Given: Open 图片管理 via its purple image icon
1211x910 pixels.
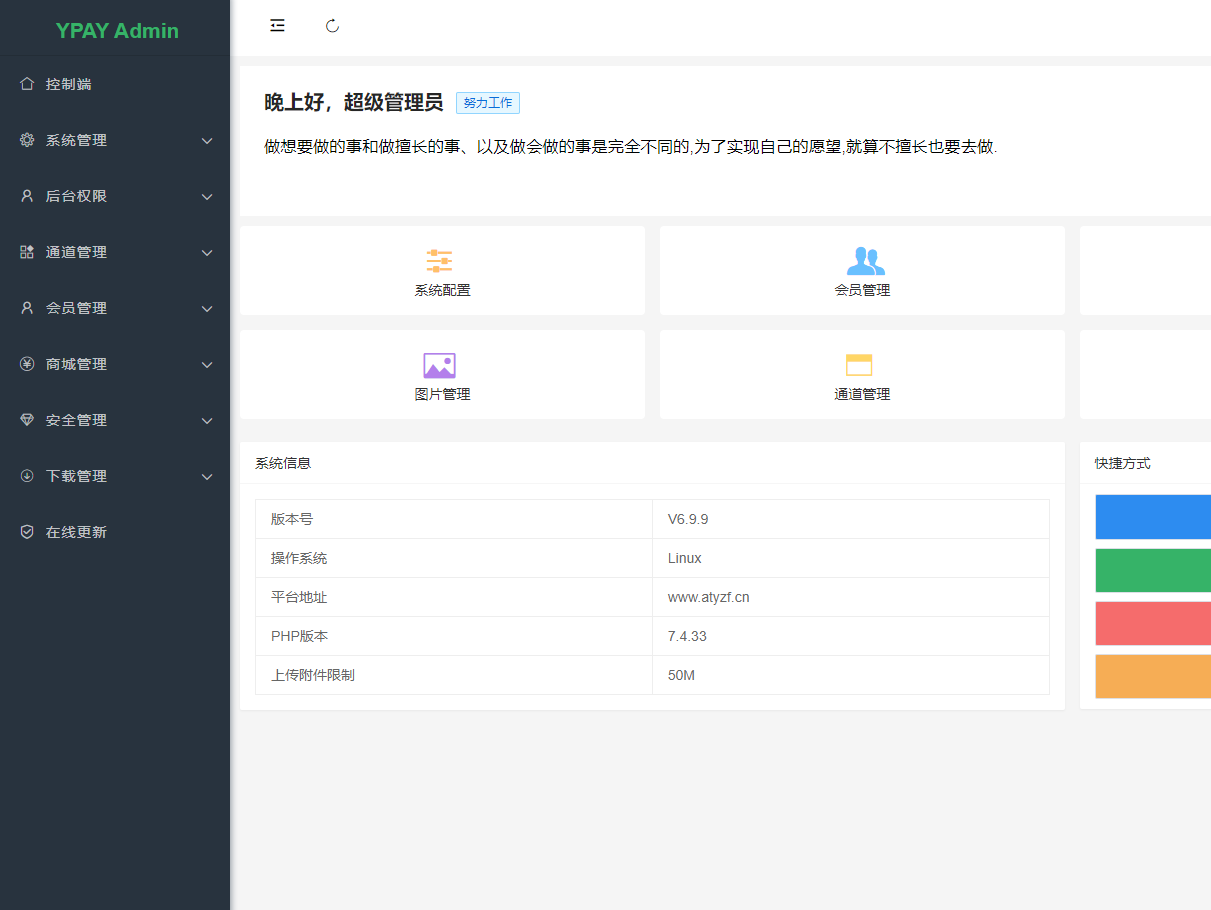Looking at the screenshot, I should (440, 364).
